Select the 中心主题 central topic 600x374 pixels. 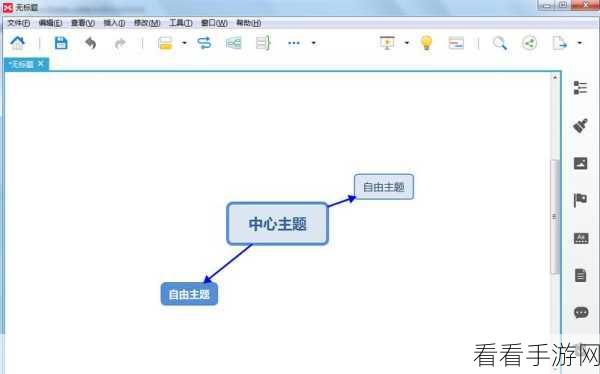[x=277, y=224]
